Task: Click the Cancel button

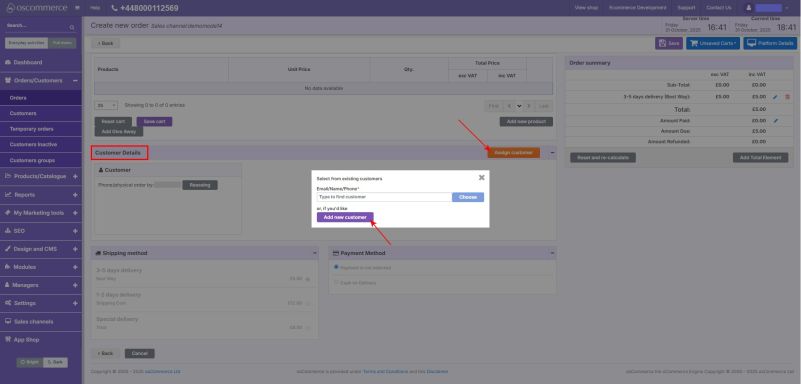Action: (139, 353)
